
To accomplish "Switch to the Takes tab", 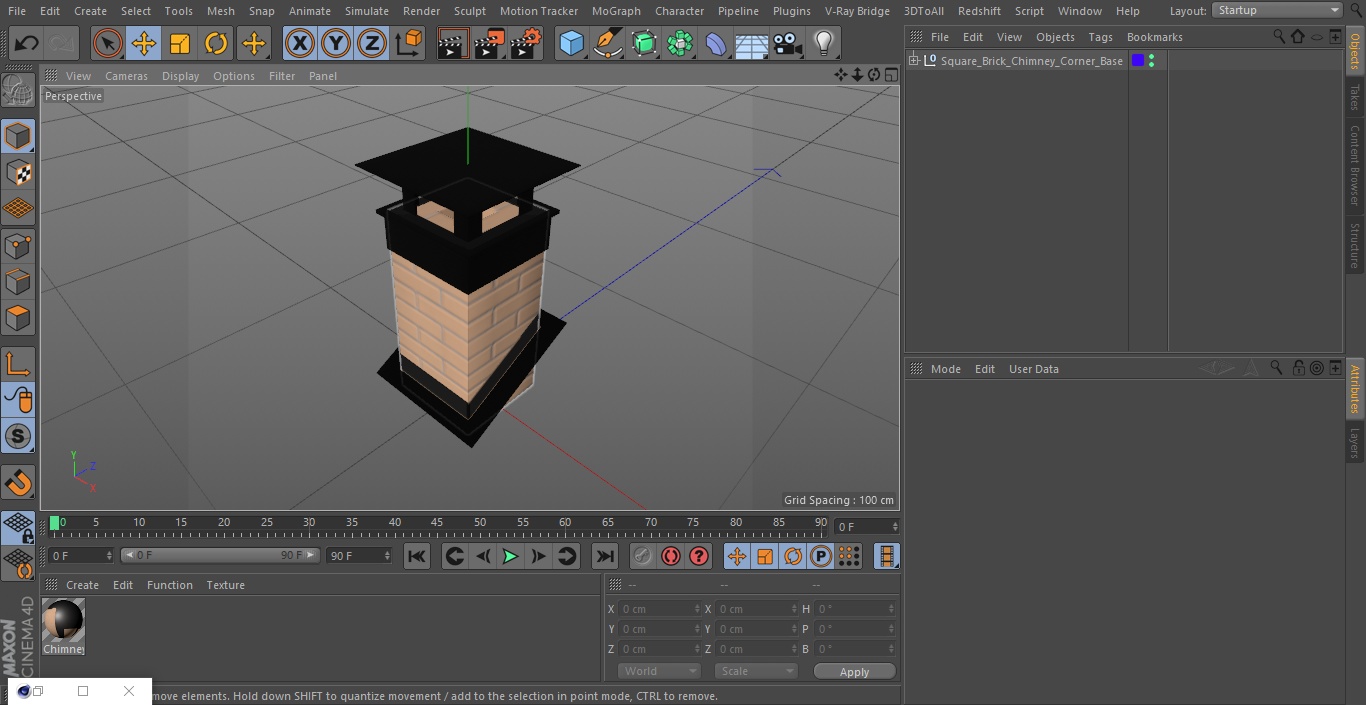I will coord(1355,97).
